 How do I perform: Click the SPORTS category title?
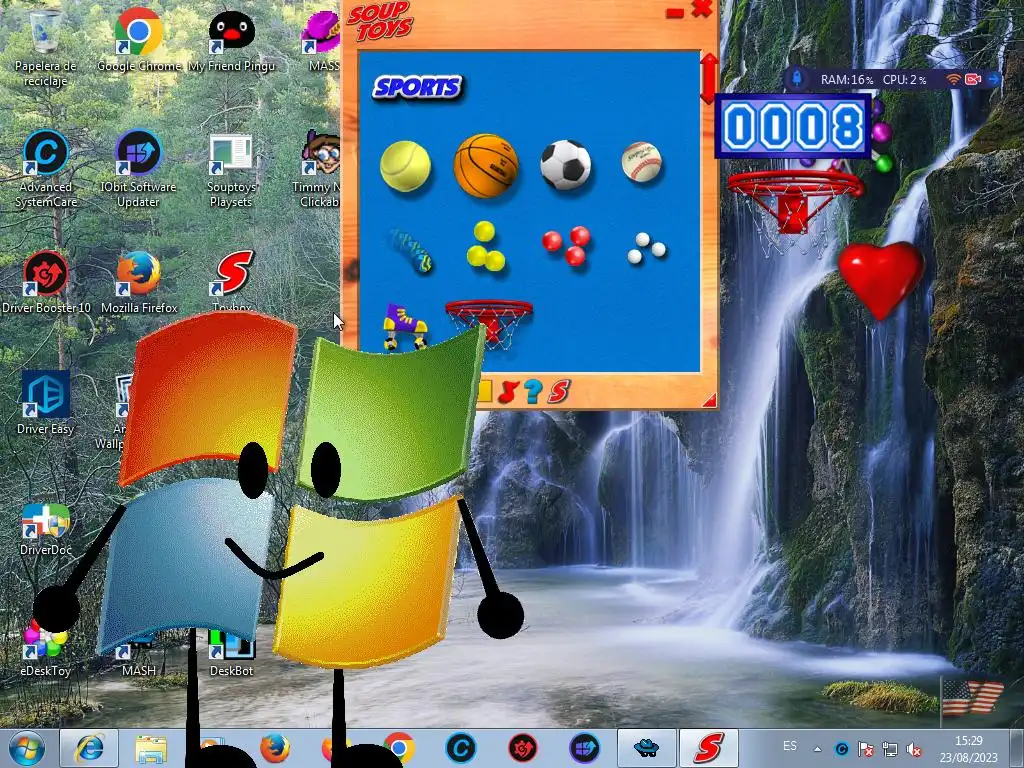click(417, 88)
